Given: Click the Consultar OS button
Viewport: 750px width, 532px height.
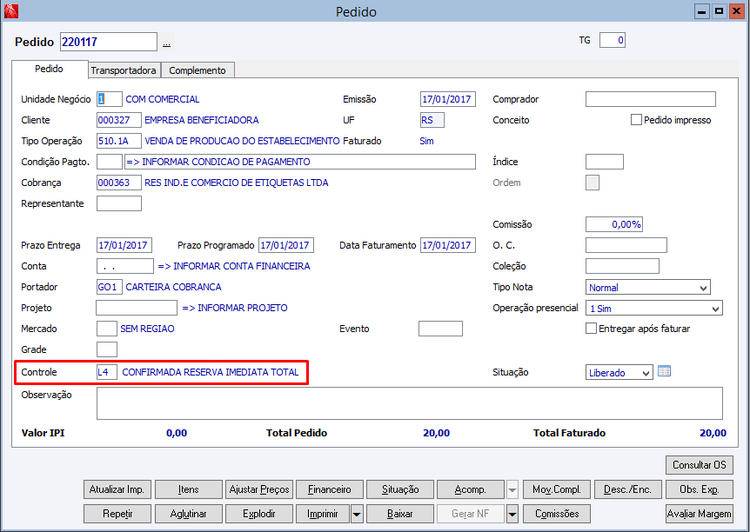Looking at the screenshot, I should [699, 465].
